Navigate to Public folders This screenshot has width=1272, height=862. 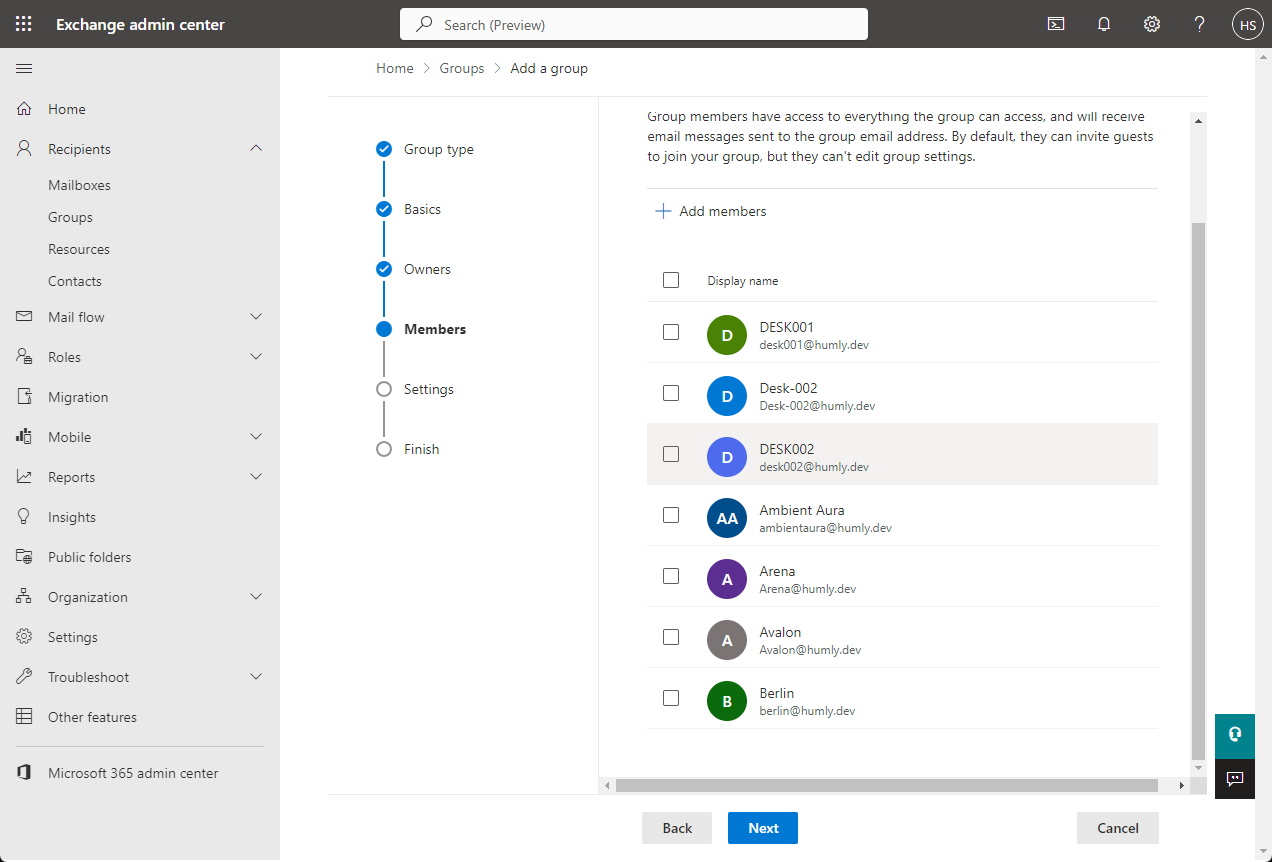click(x=91, y=556)
